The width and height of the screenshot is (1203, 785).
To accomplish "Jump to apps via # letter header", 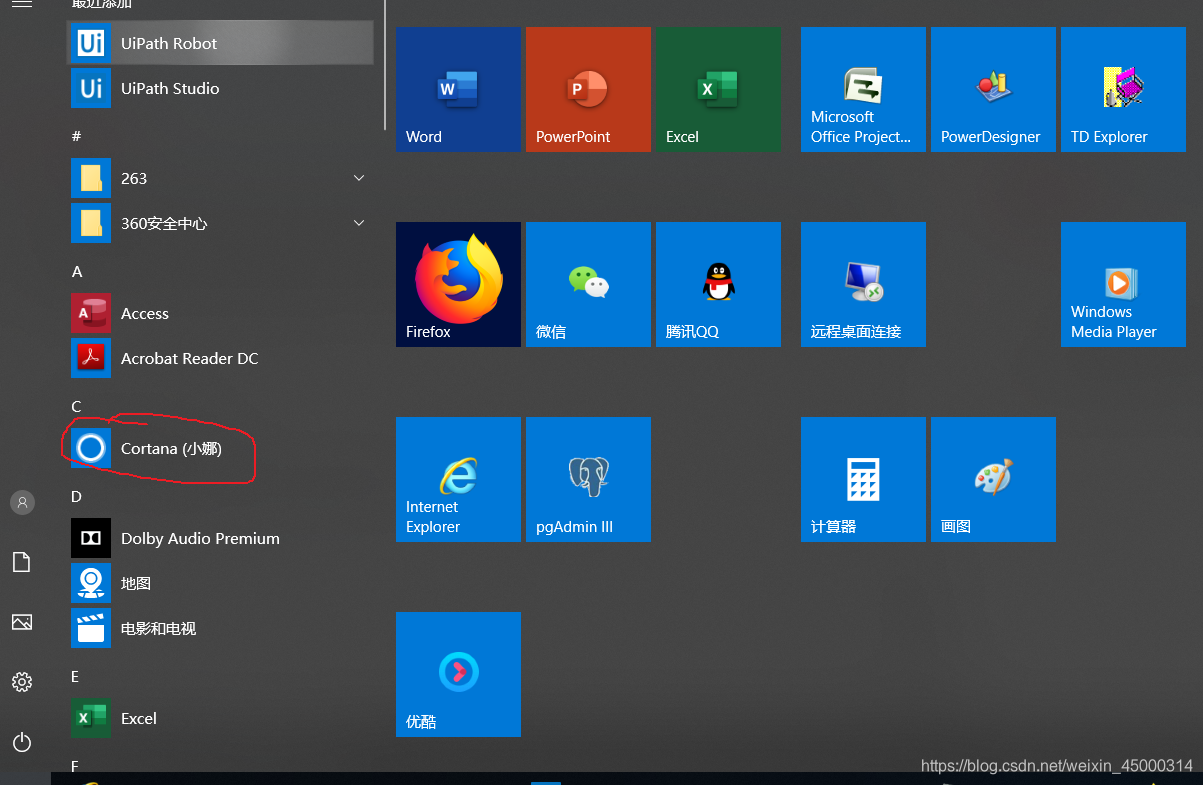I will 76,135.
